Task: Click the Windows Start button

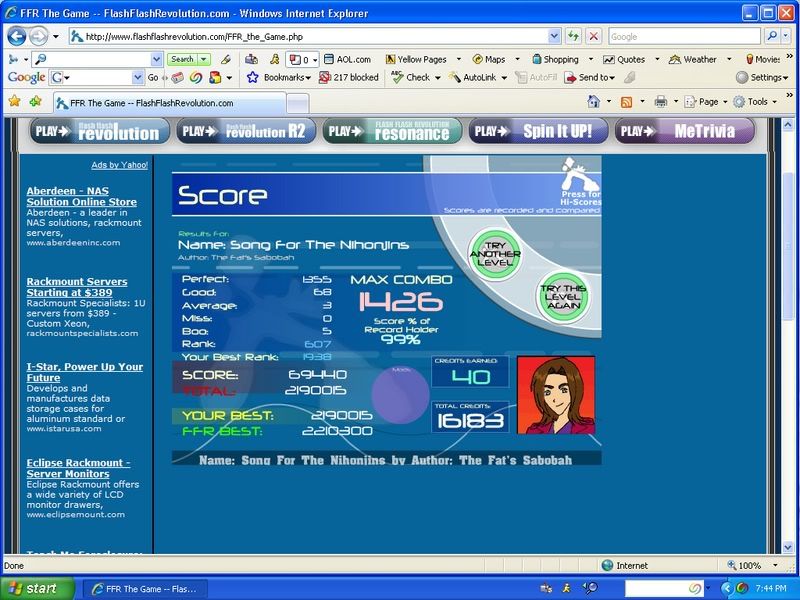Action: tap(36, 588)
